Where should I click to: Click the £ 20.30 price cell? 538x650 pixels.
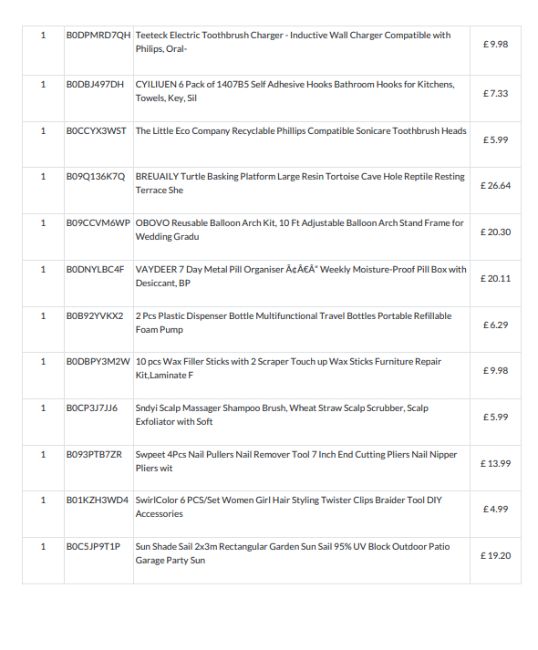tap(495, 232)
